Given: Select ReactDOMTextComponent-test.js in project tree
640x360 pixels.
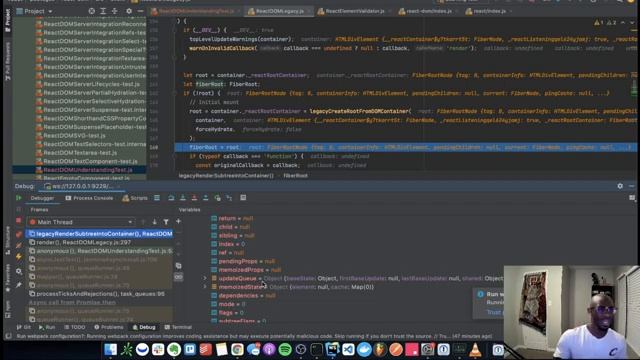Looking at the screenshot, I should [x=90, y=161].
